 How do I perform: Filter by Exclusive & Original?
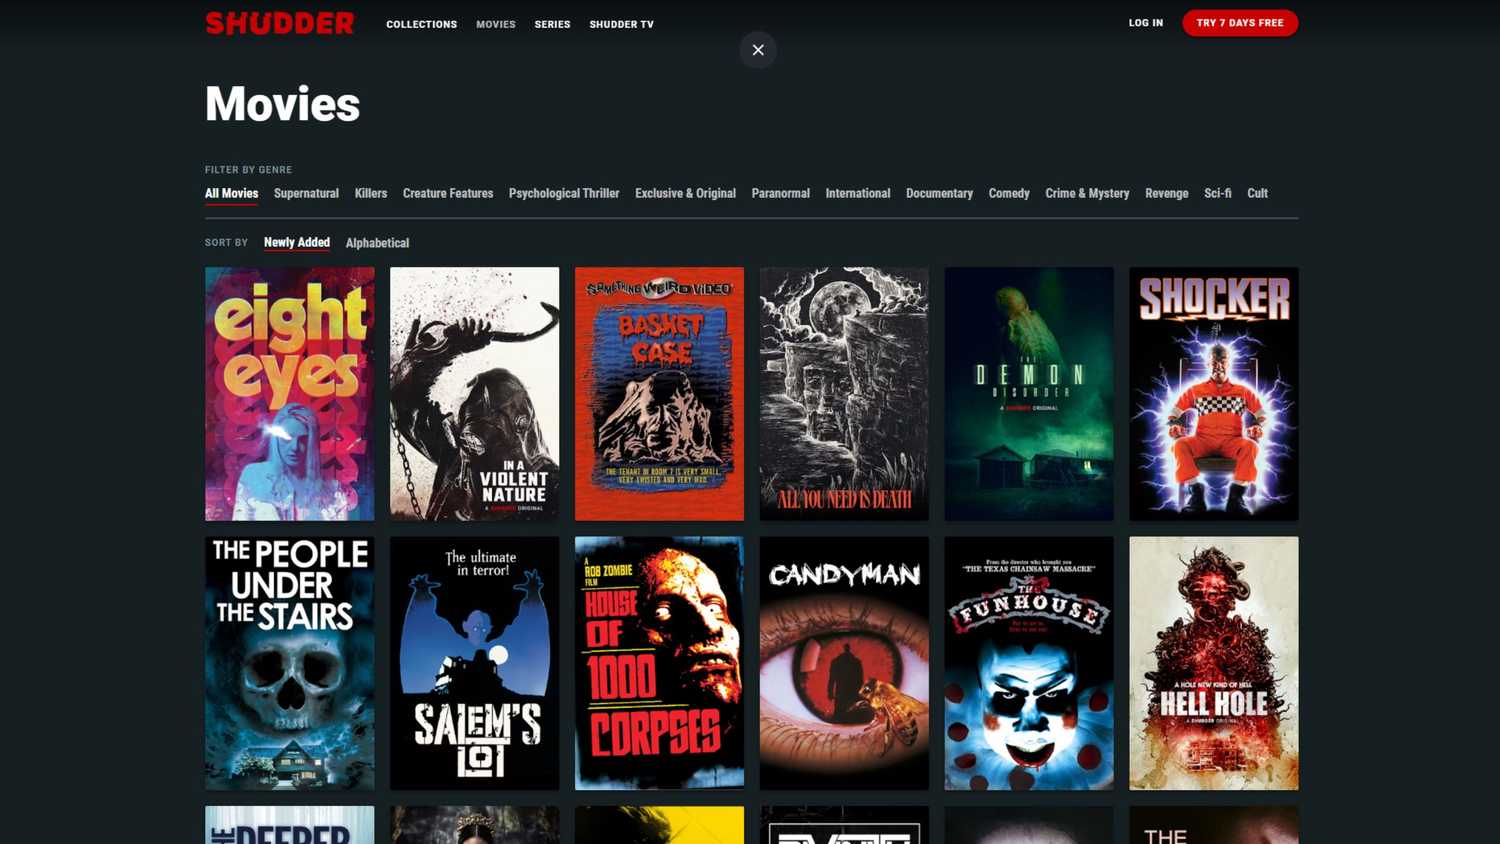point(685,193)
